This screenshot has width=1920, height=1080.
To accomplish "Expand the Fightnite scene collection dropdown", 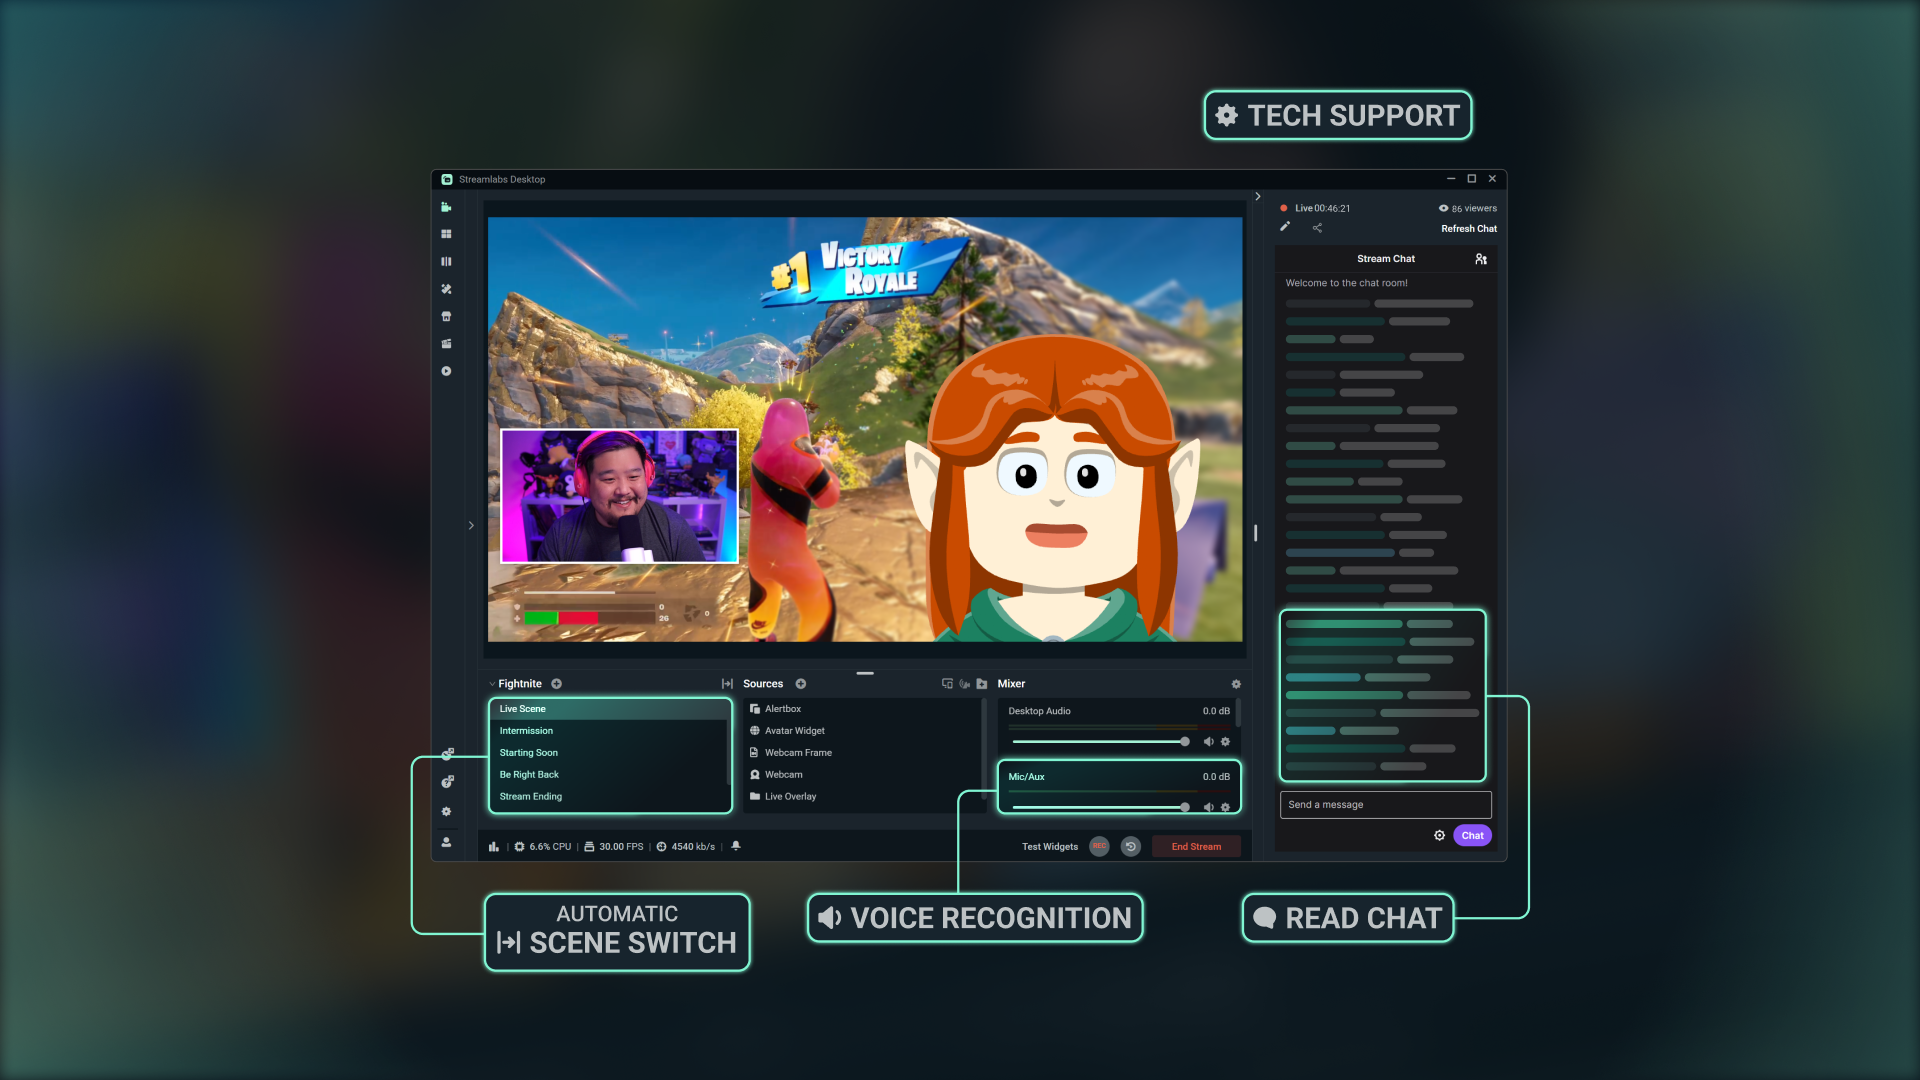I will click(x=492, y=684).
